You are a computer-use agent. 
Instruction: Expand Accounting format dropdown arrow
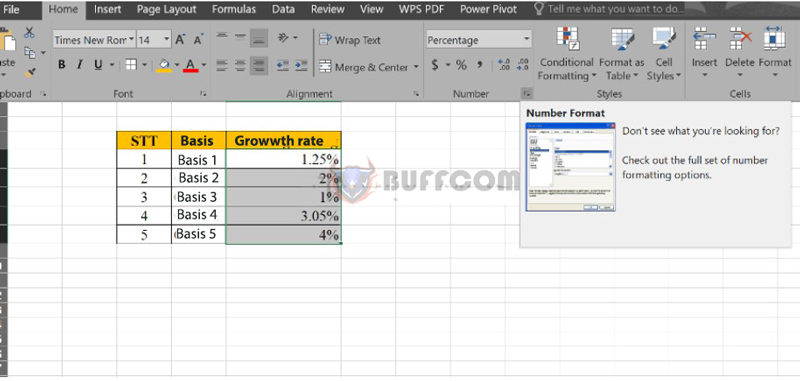point(447,65)
